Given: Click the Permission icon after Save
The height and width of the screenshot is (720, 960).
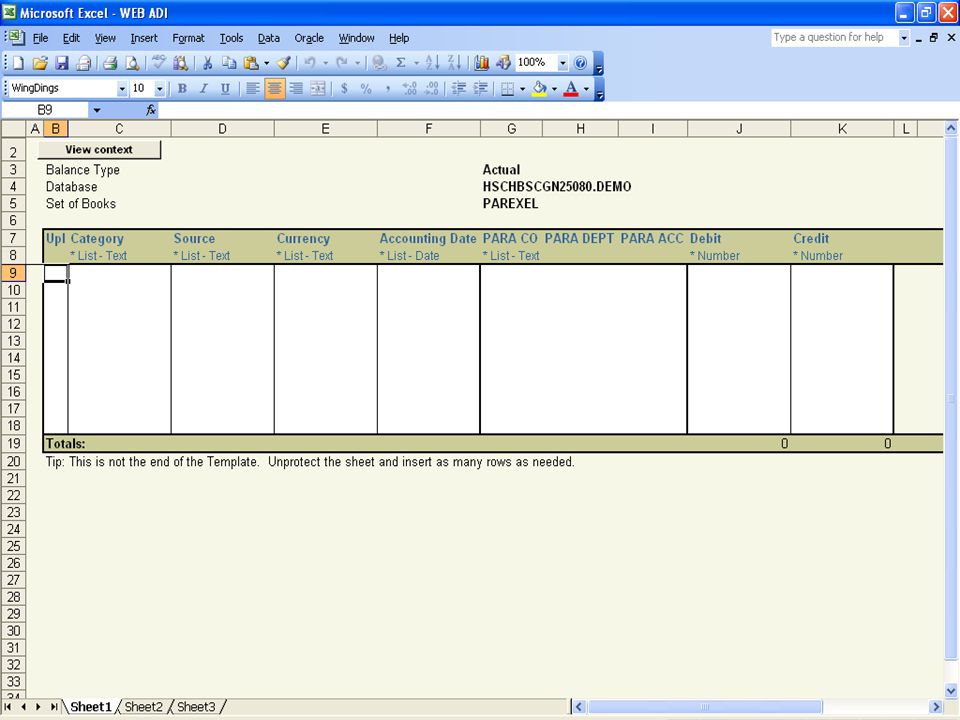Looking at the screenshot, I should tap(84, 62).
